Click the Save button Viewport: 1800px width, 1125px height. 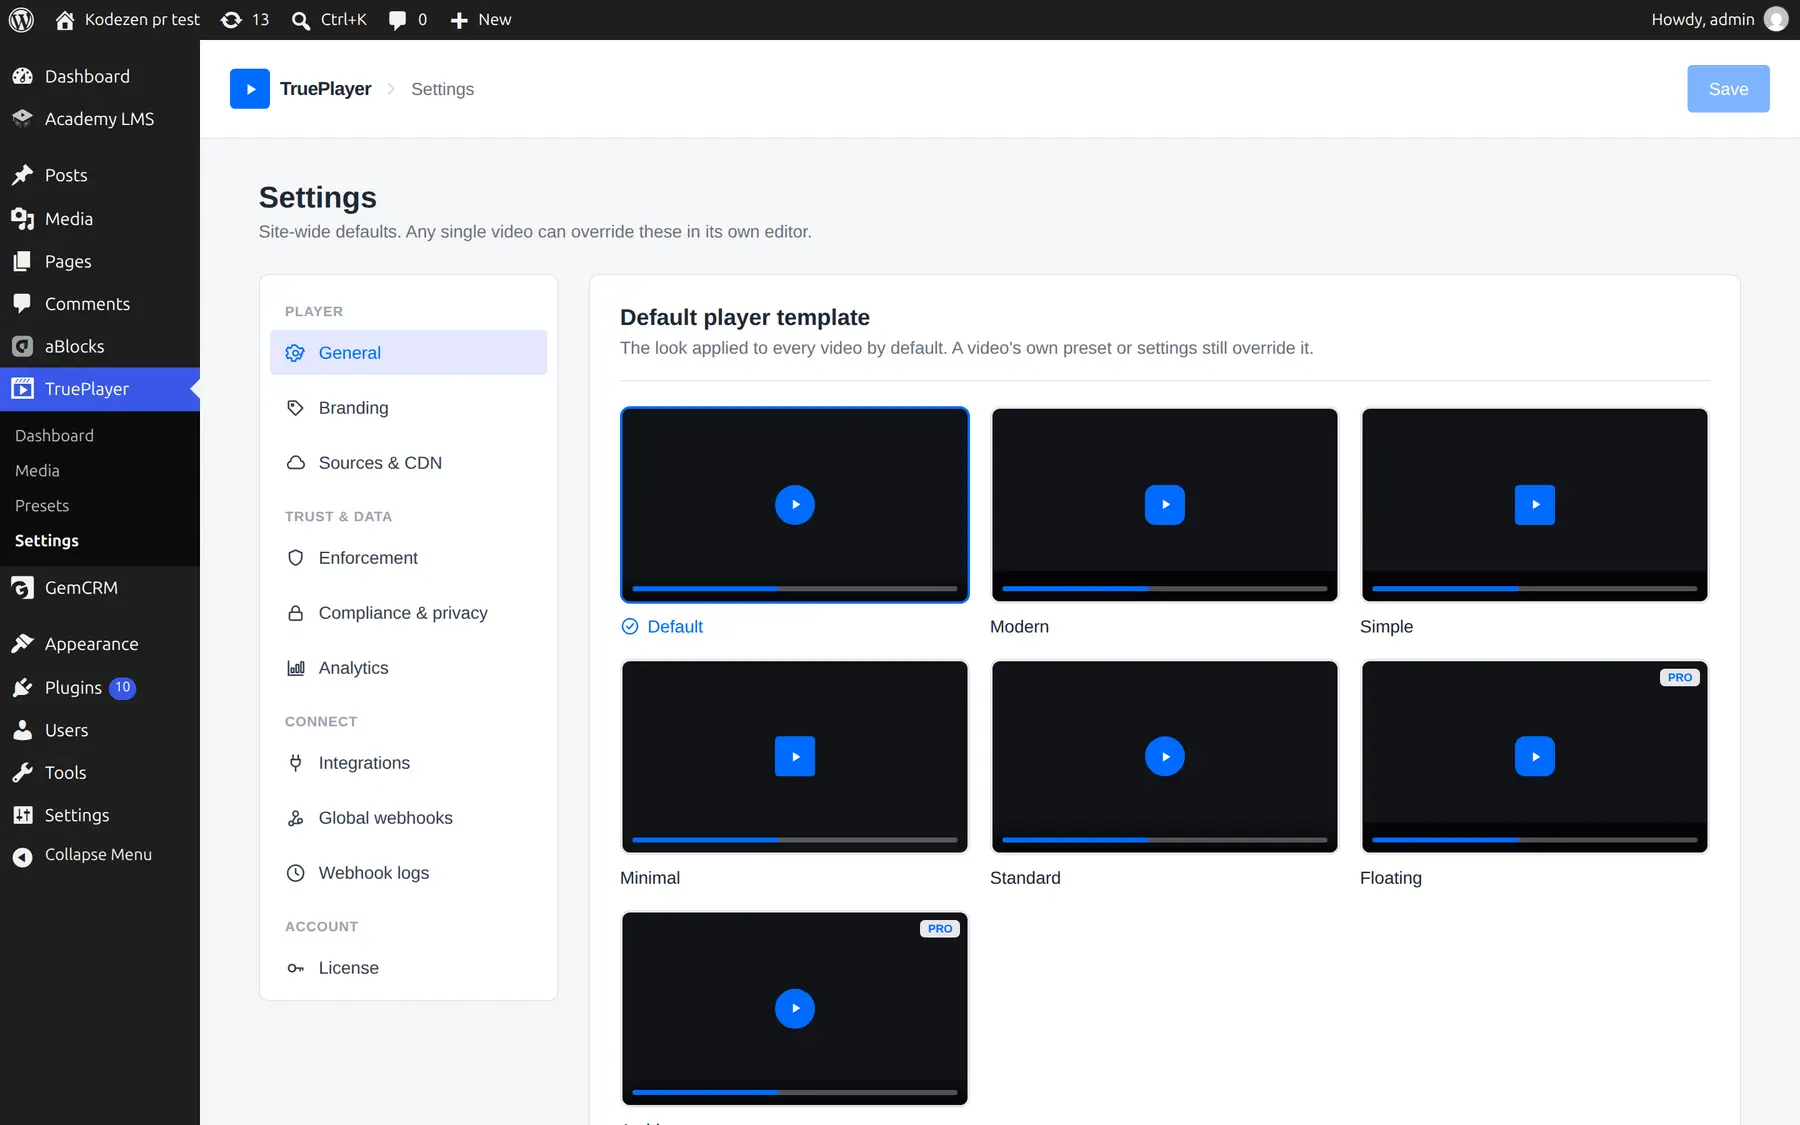pyautogui.click(x=1728, y=89)
